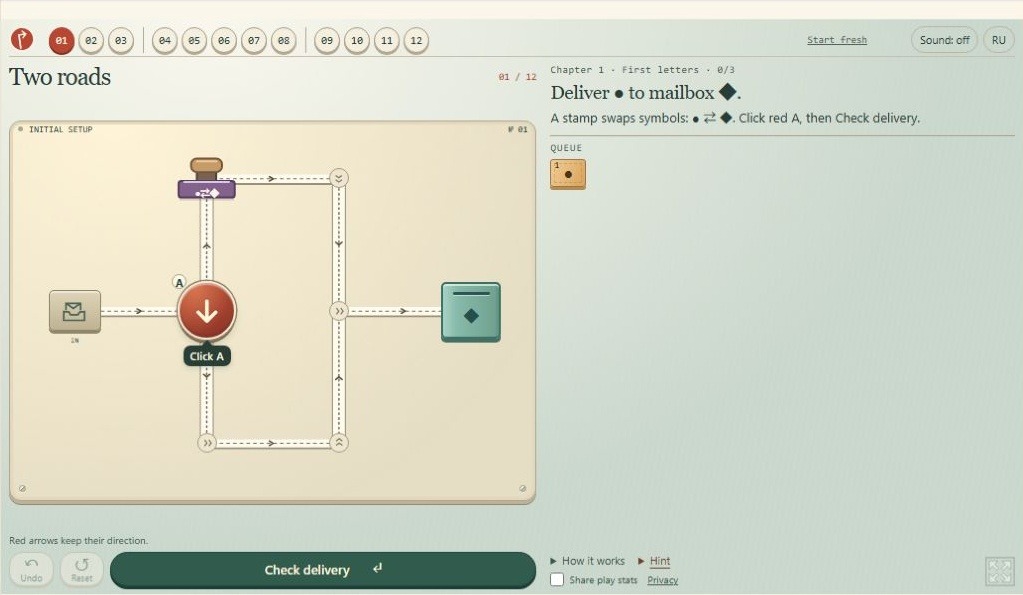Open level 05
The width and height of the screenshot is (1023, 595).
pos(194,40)
